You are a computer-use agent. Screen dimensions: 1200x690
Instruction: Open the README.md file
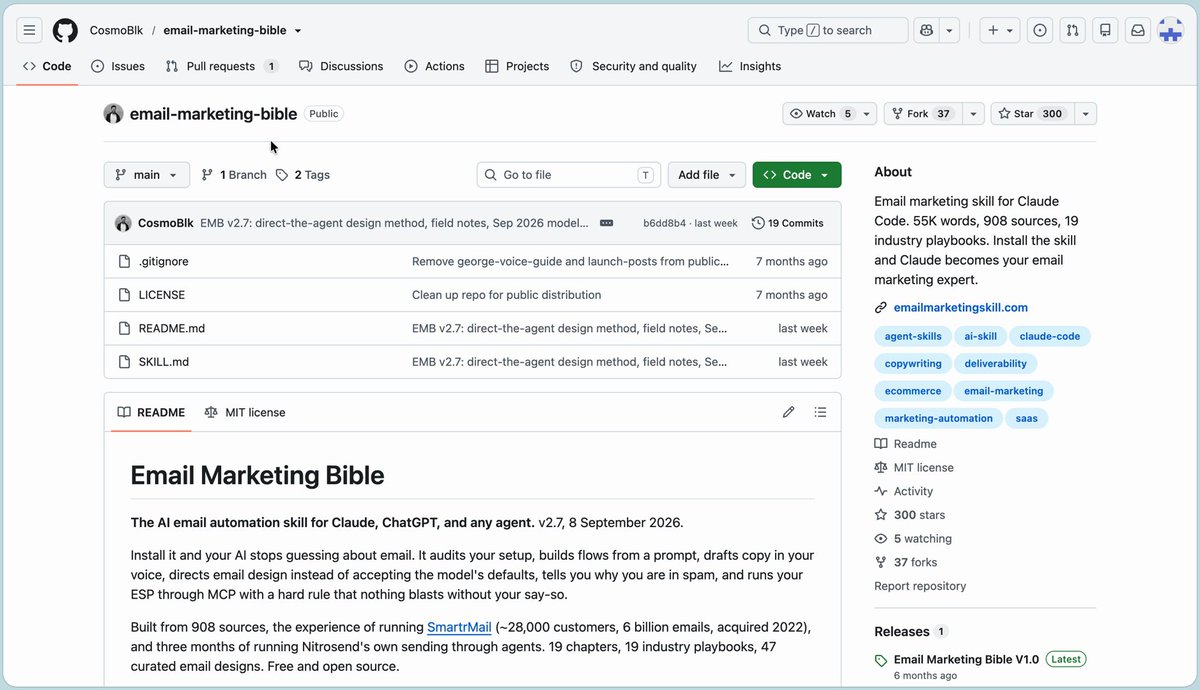coord(172,328)
